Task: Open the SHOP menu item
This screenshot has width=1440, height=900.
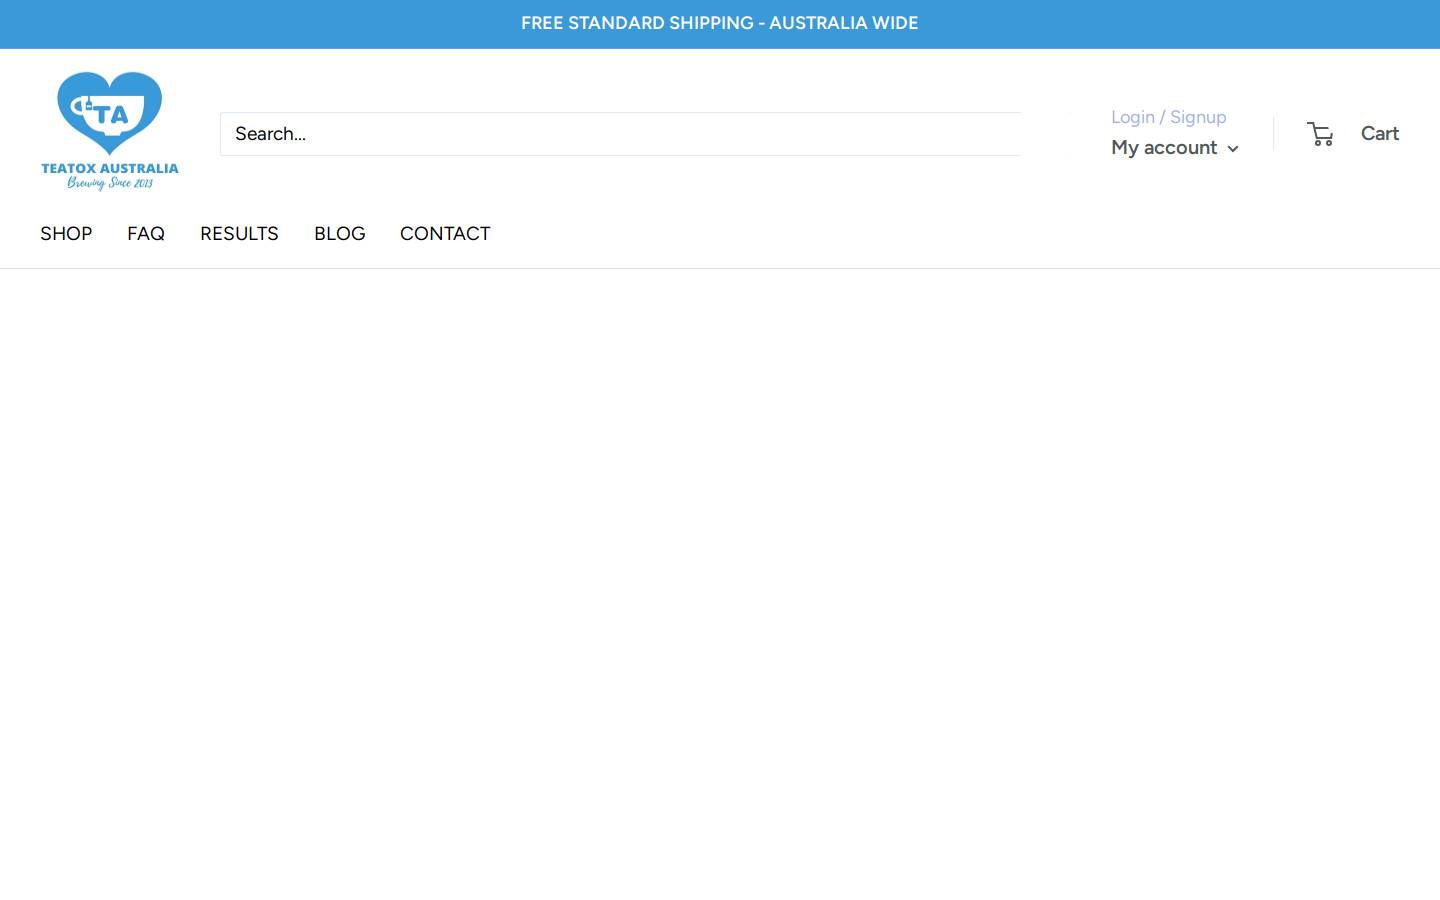Action: tap(66, 233)
